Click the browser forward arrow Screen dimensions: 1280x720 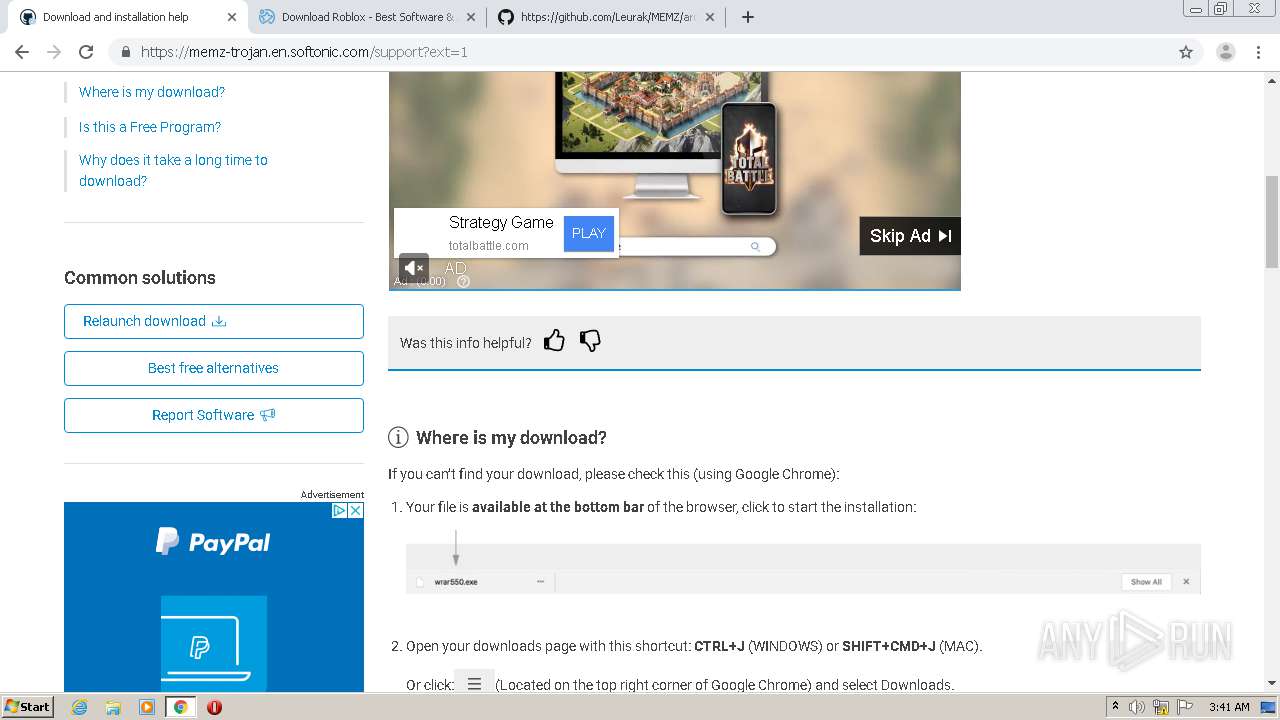pos(54,52)
